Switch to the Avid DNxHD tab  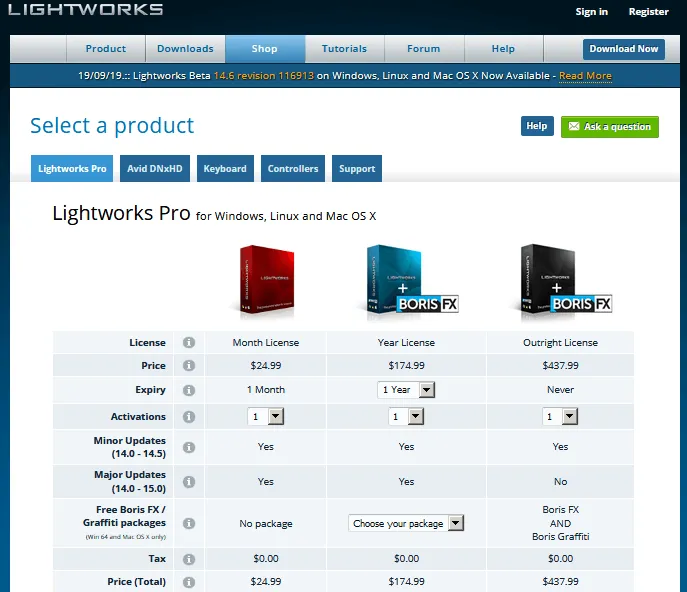(x=155, y=168)
